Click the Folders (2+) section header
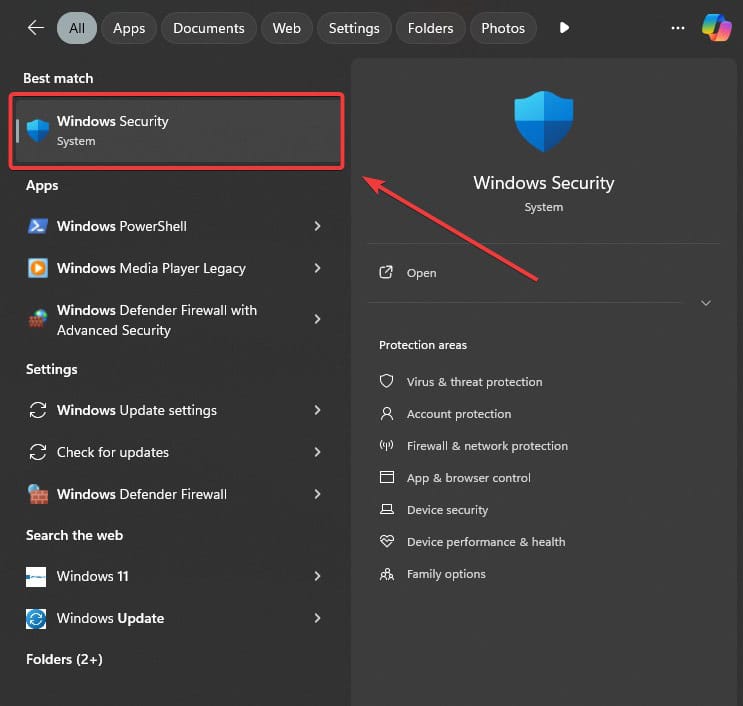Screen dimensions: 743x706 [x=64, y=660]
